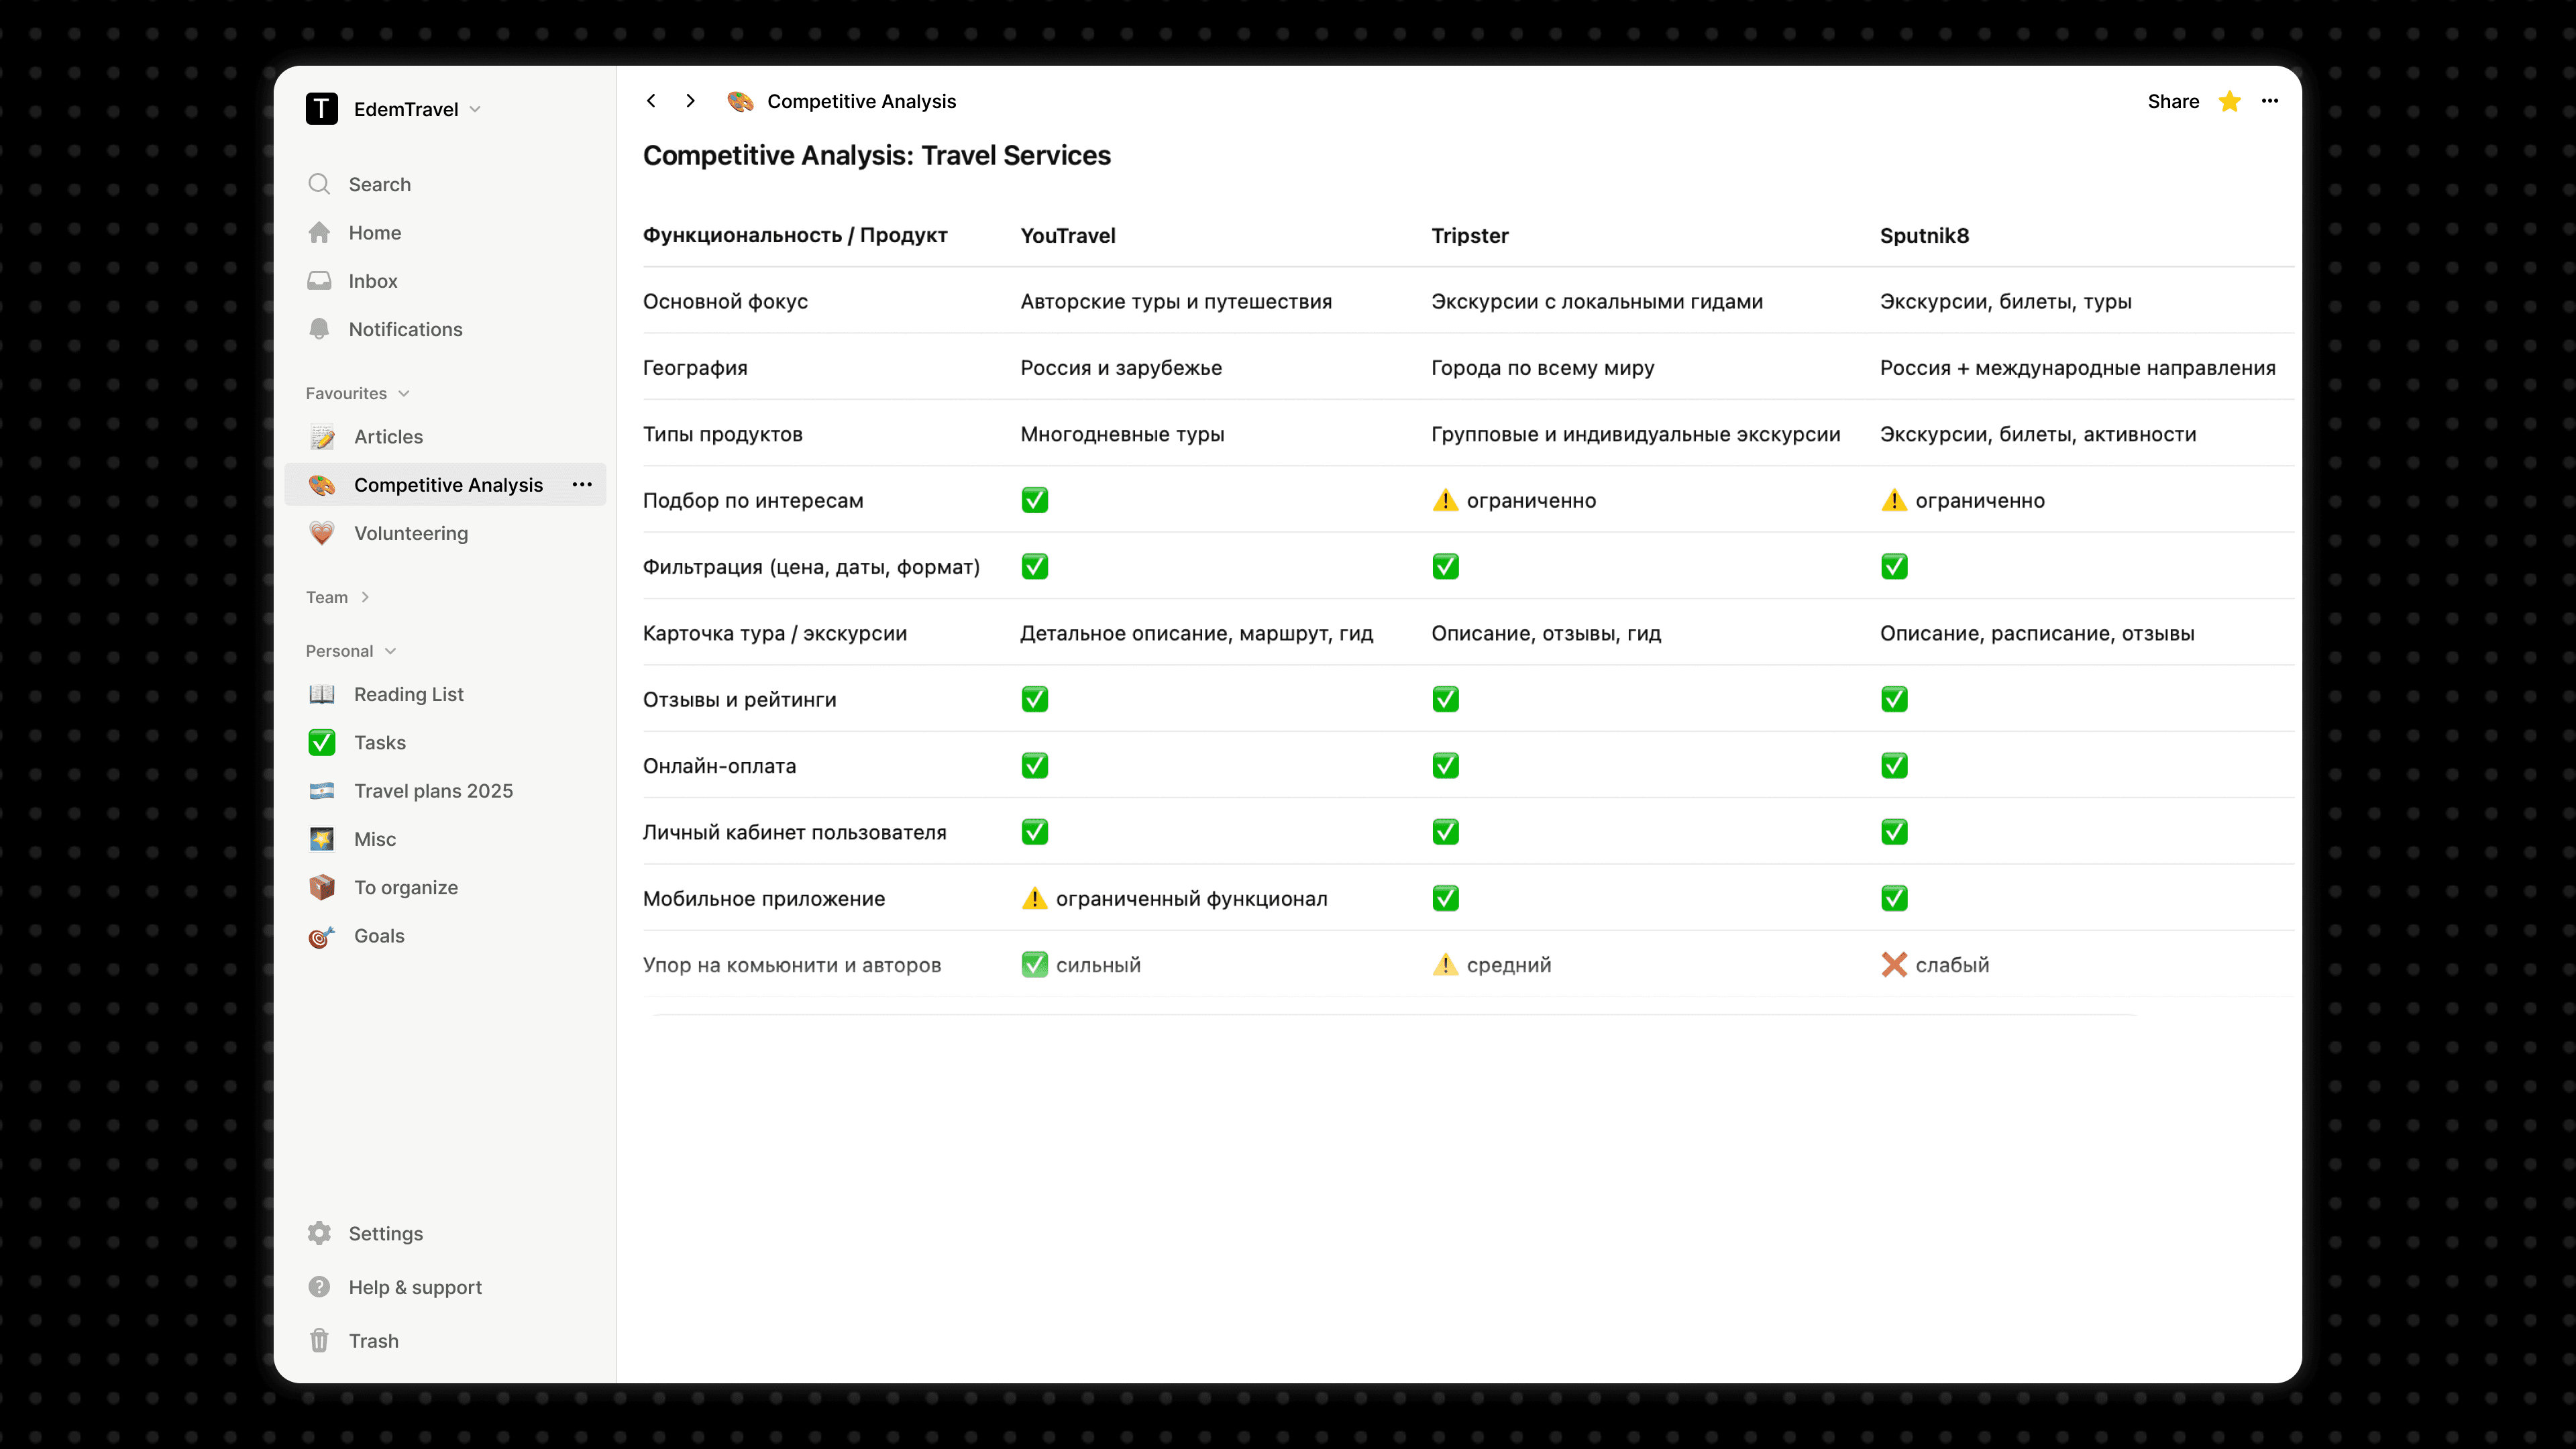
Task: Click Competitive Analysis item's three-dot menu
Action: click(582, 485)
